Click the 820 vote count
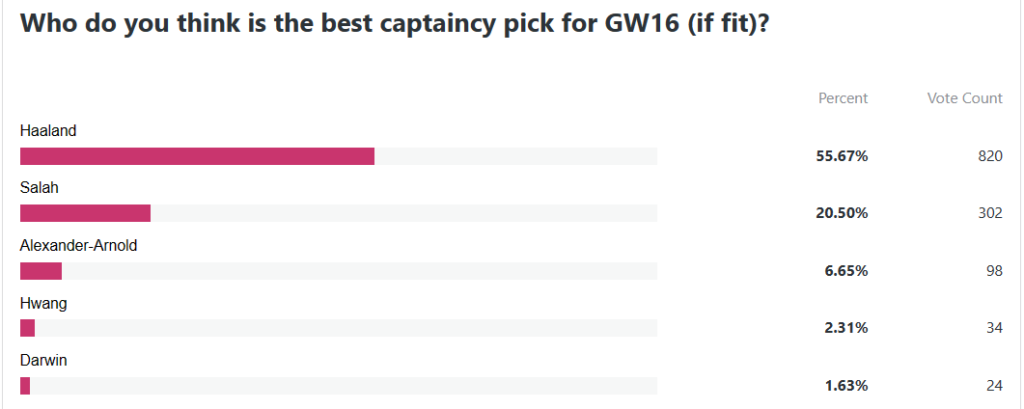Image resolution: width=1024 pixels, height=409 pixels. pos(990,156)
